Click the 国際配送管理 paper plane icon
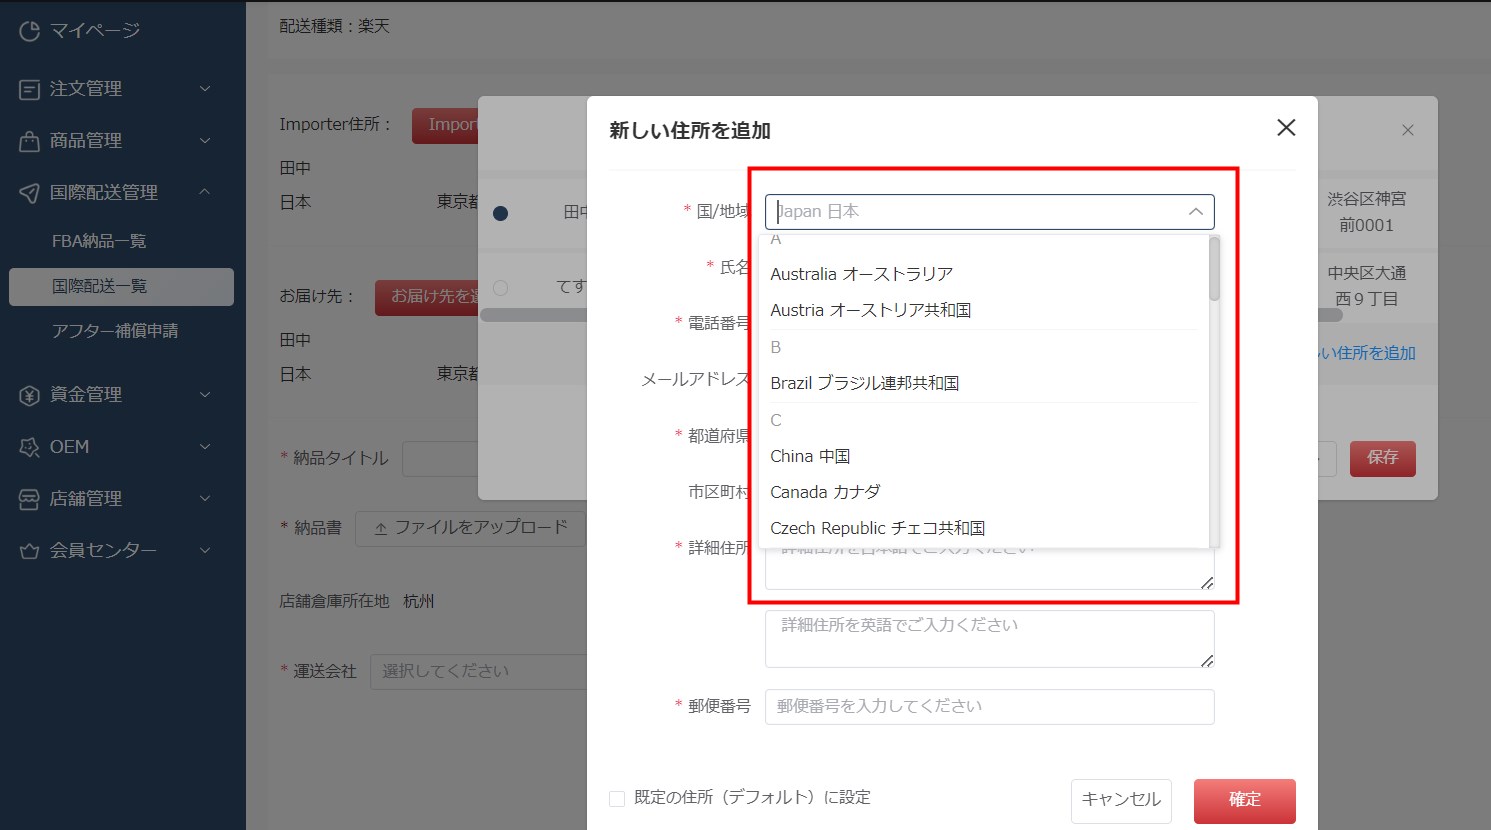The width and height of the screenshot is (1491, 830). [x=29, y=193]
